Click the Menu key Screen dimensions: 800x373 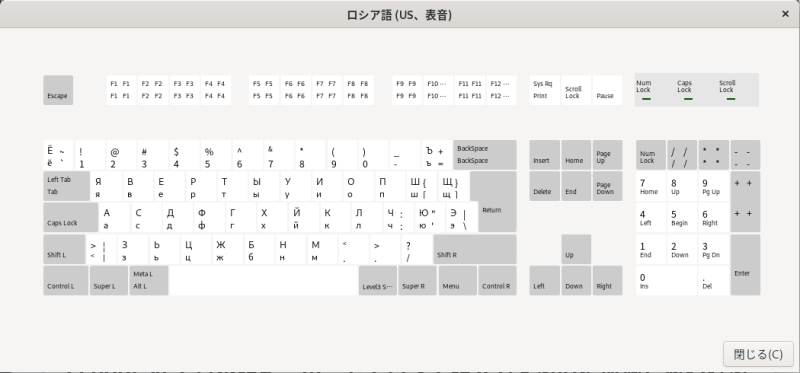click(x=458, y=281)
